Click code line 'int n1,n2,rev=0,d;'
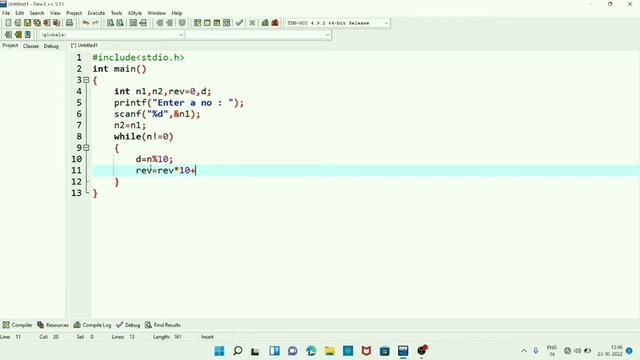The height and width of the screenshot is (360, 640). click(162, 91)
